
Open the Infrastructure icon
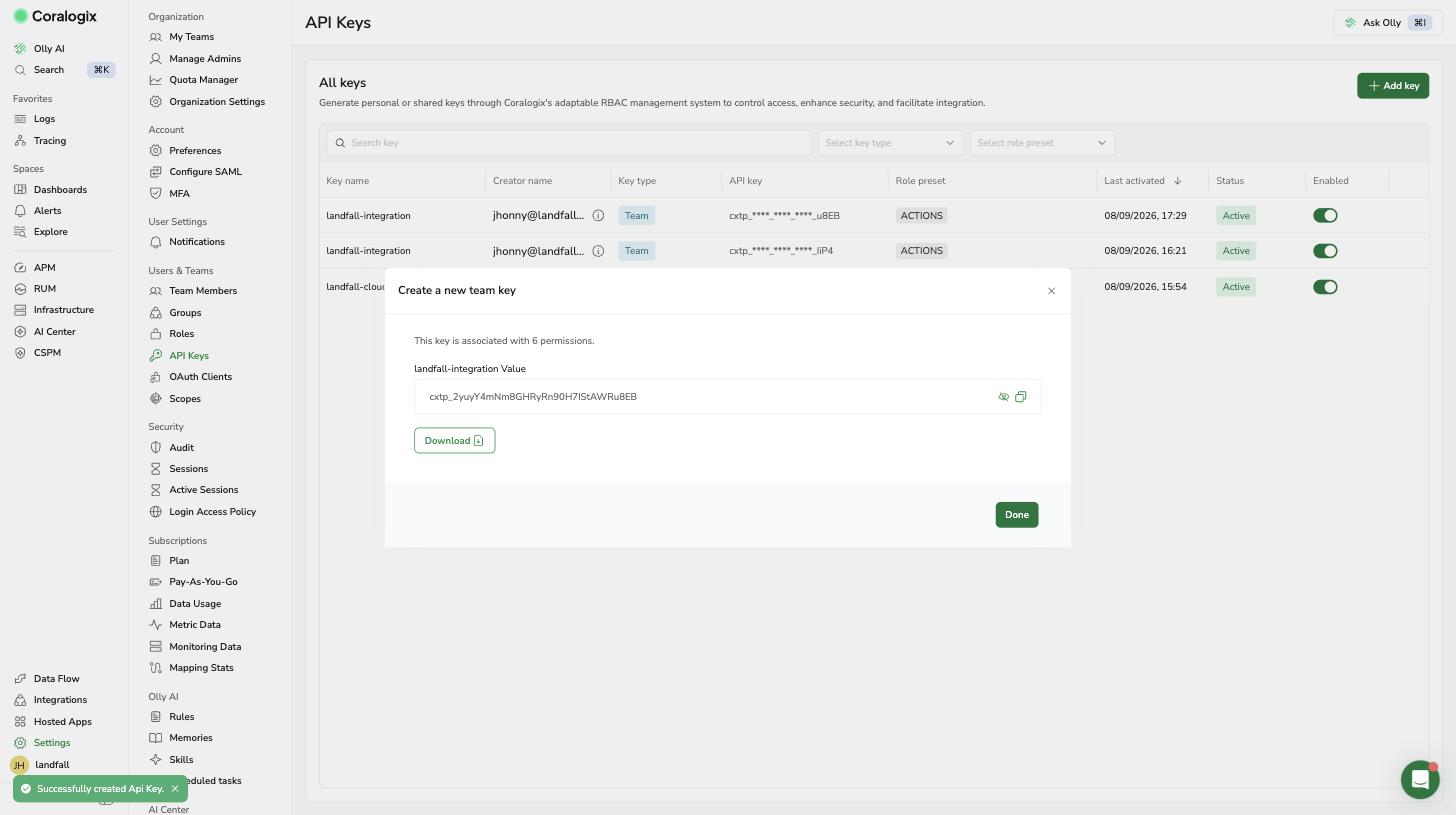pyautogui.click(x=20, y=310)
